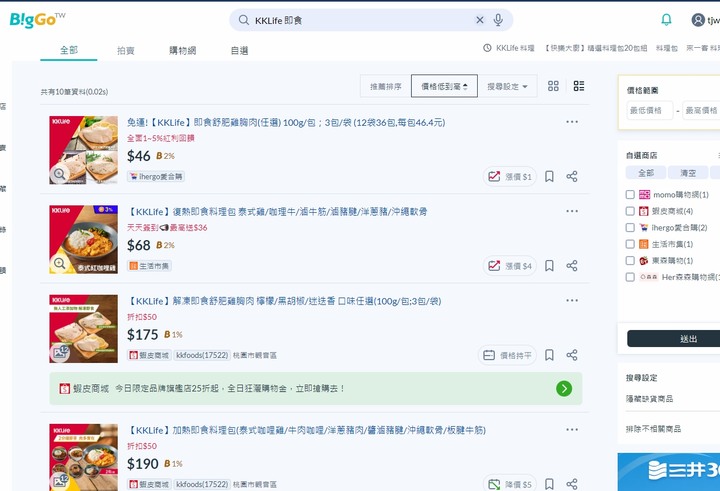The height and width of the screenshot is (491, 720).
Task: Open the Shopee 今日限定品牌旗艦店 banner text
Action: (230, 389)
